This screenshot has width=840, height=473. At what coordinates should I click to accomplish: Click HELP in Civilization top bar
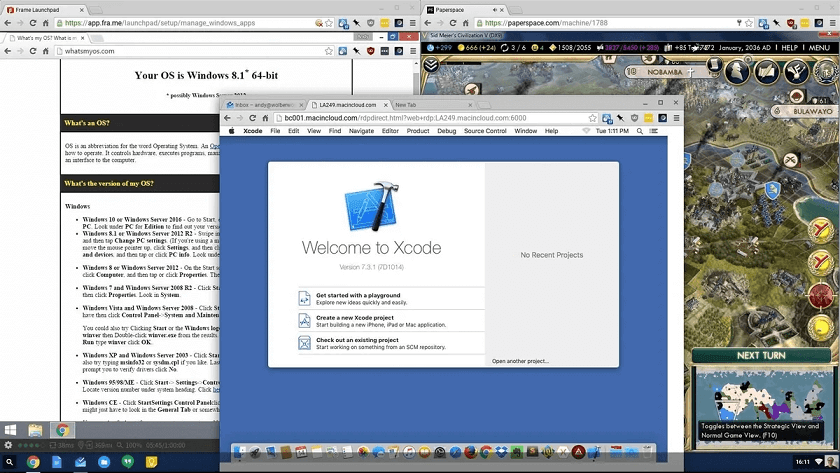tap(790, 48)
